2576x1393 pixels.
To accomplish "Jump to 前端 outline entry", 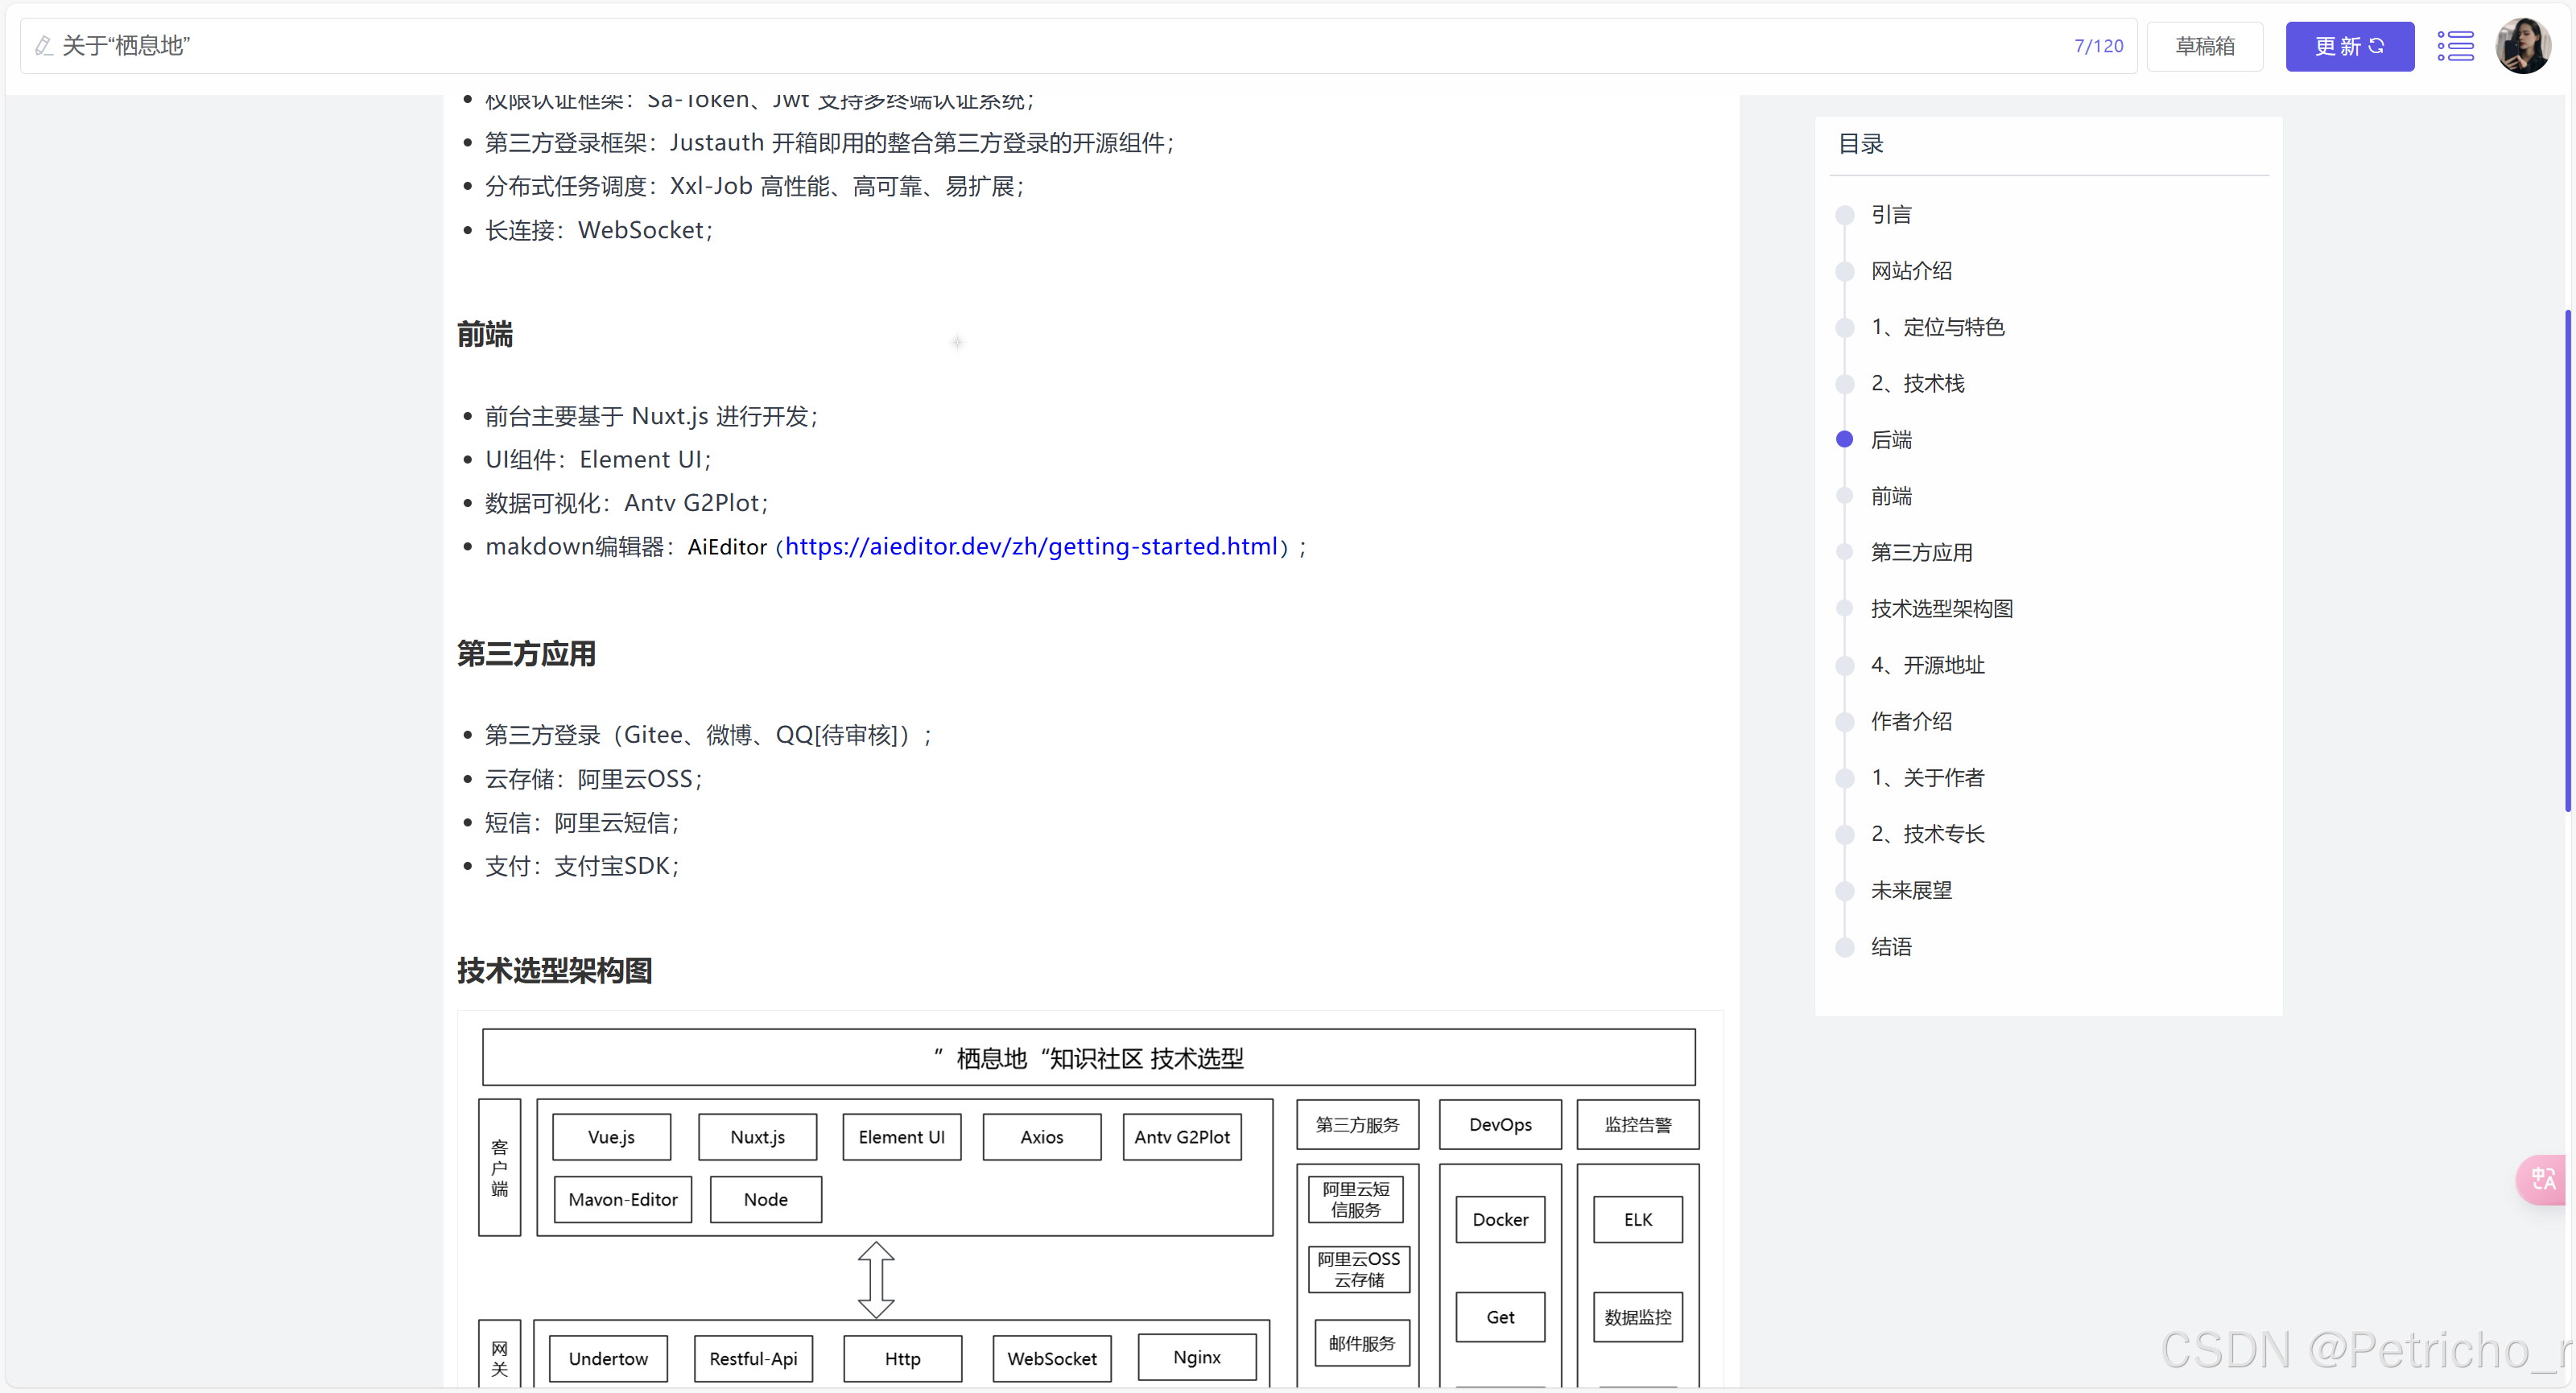I will point(1890,496).
